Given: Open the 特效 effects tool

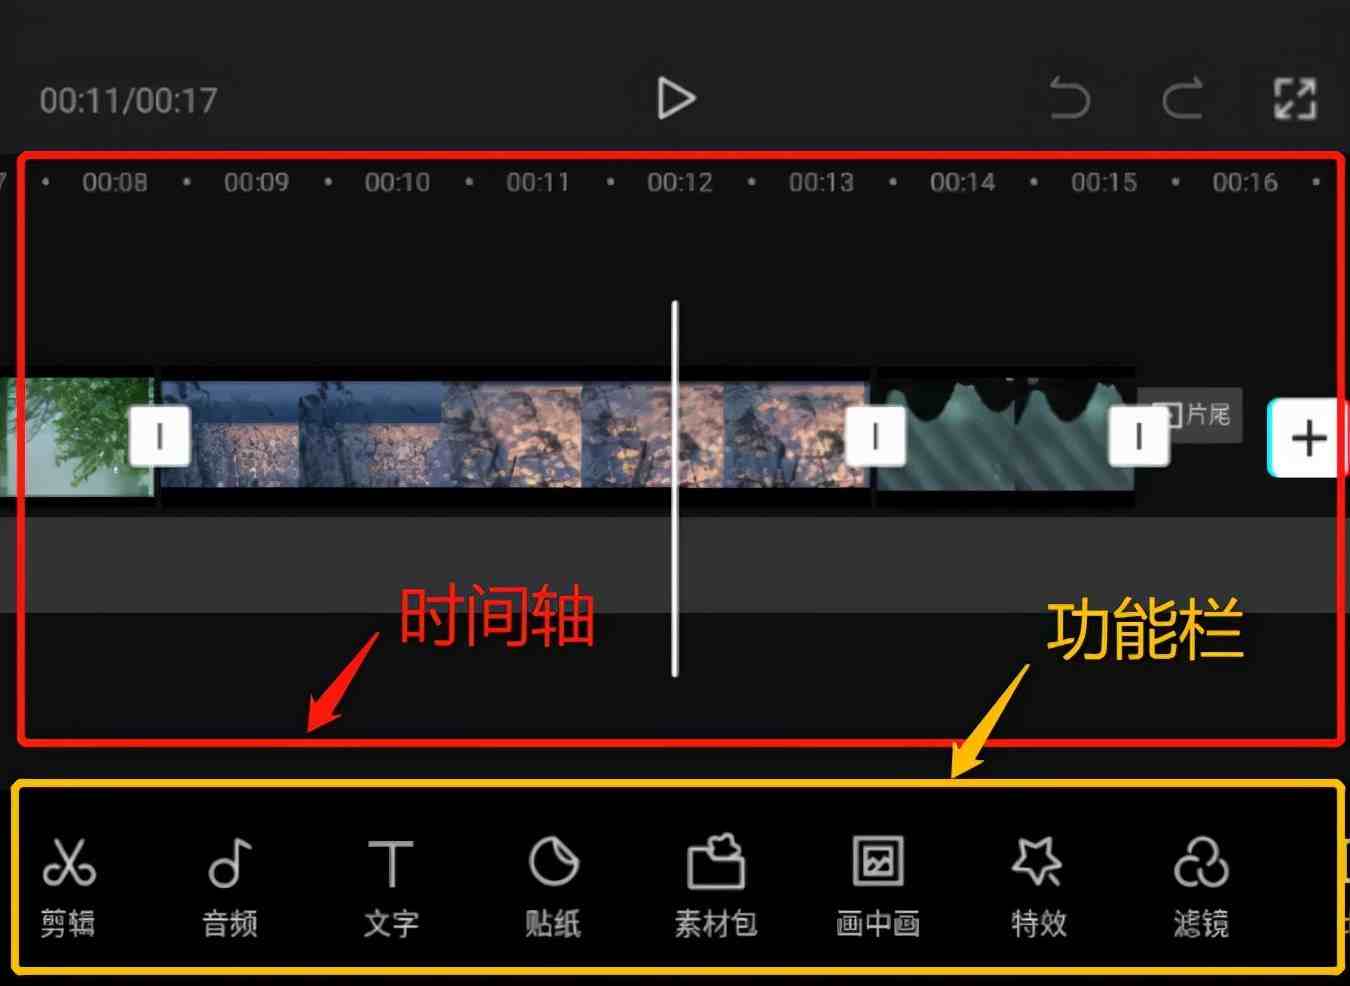Looking at the screenshot, I should (x=1039, y=887).
